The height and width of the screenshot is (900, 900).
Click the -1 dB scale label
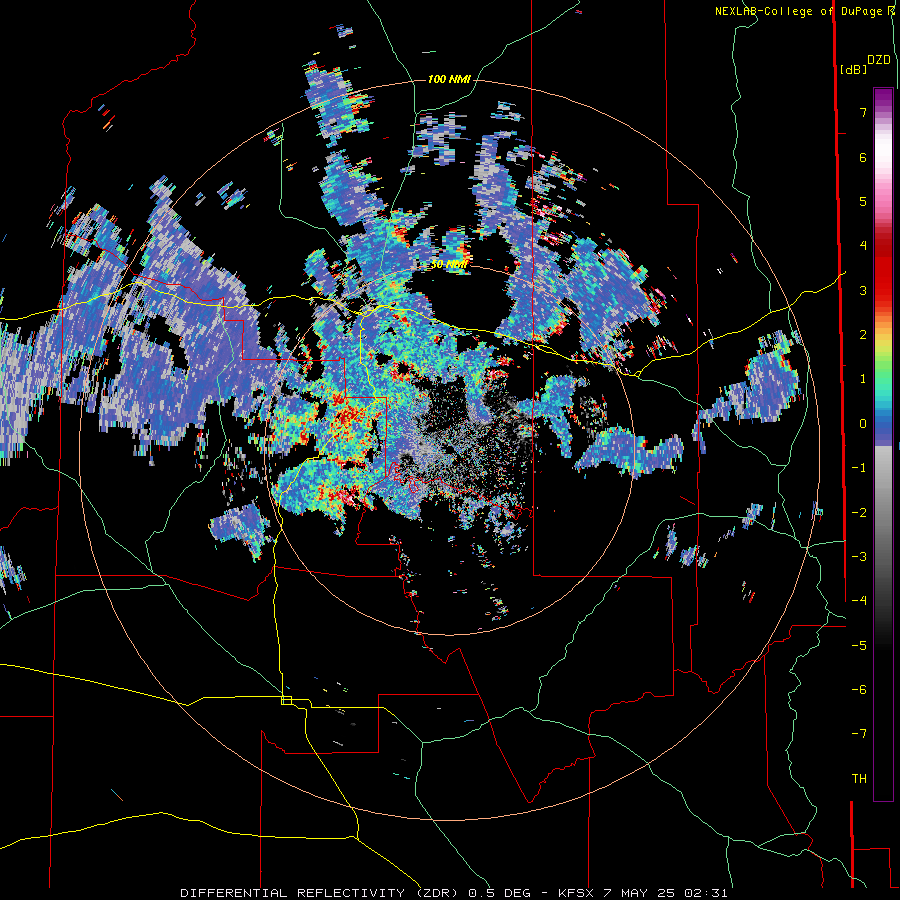(x=859, y=468)
